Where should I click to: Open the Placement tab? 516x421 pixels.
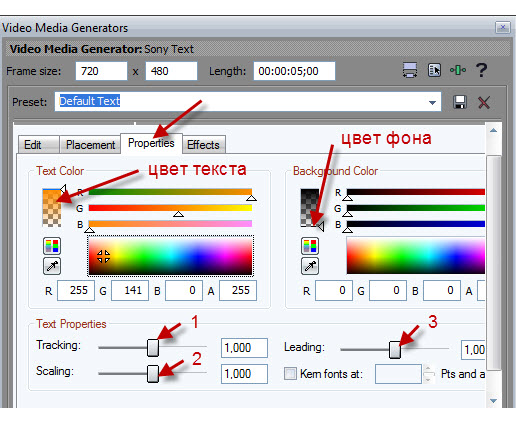pyautogui.click(x=90, y=145)
